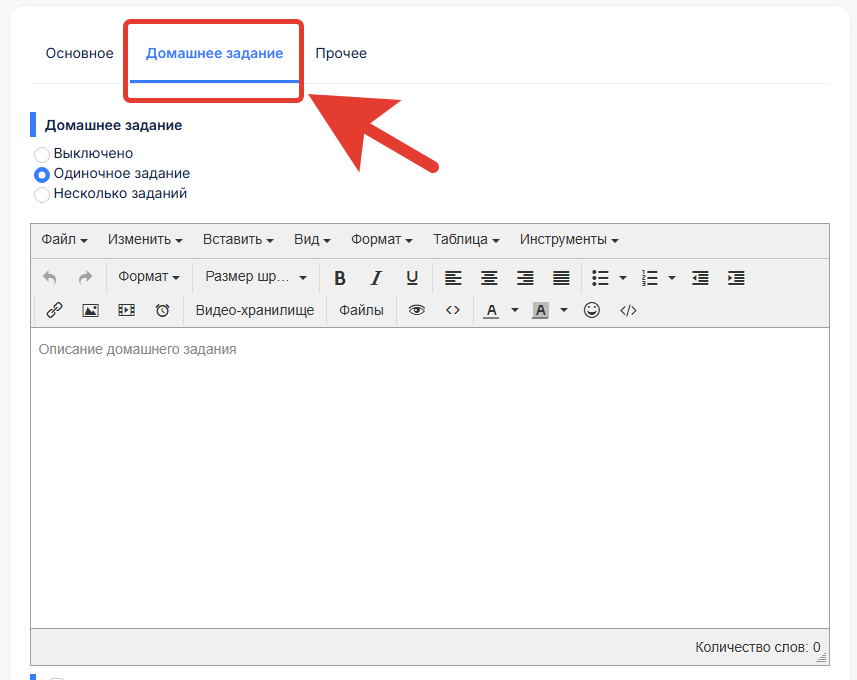Screen dimensions: 857x680
Task: Redo the last edit
Action: point(85,278)
